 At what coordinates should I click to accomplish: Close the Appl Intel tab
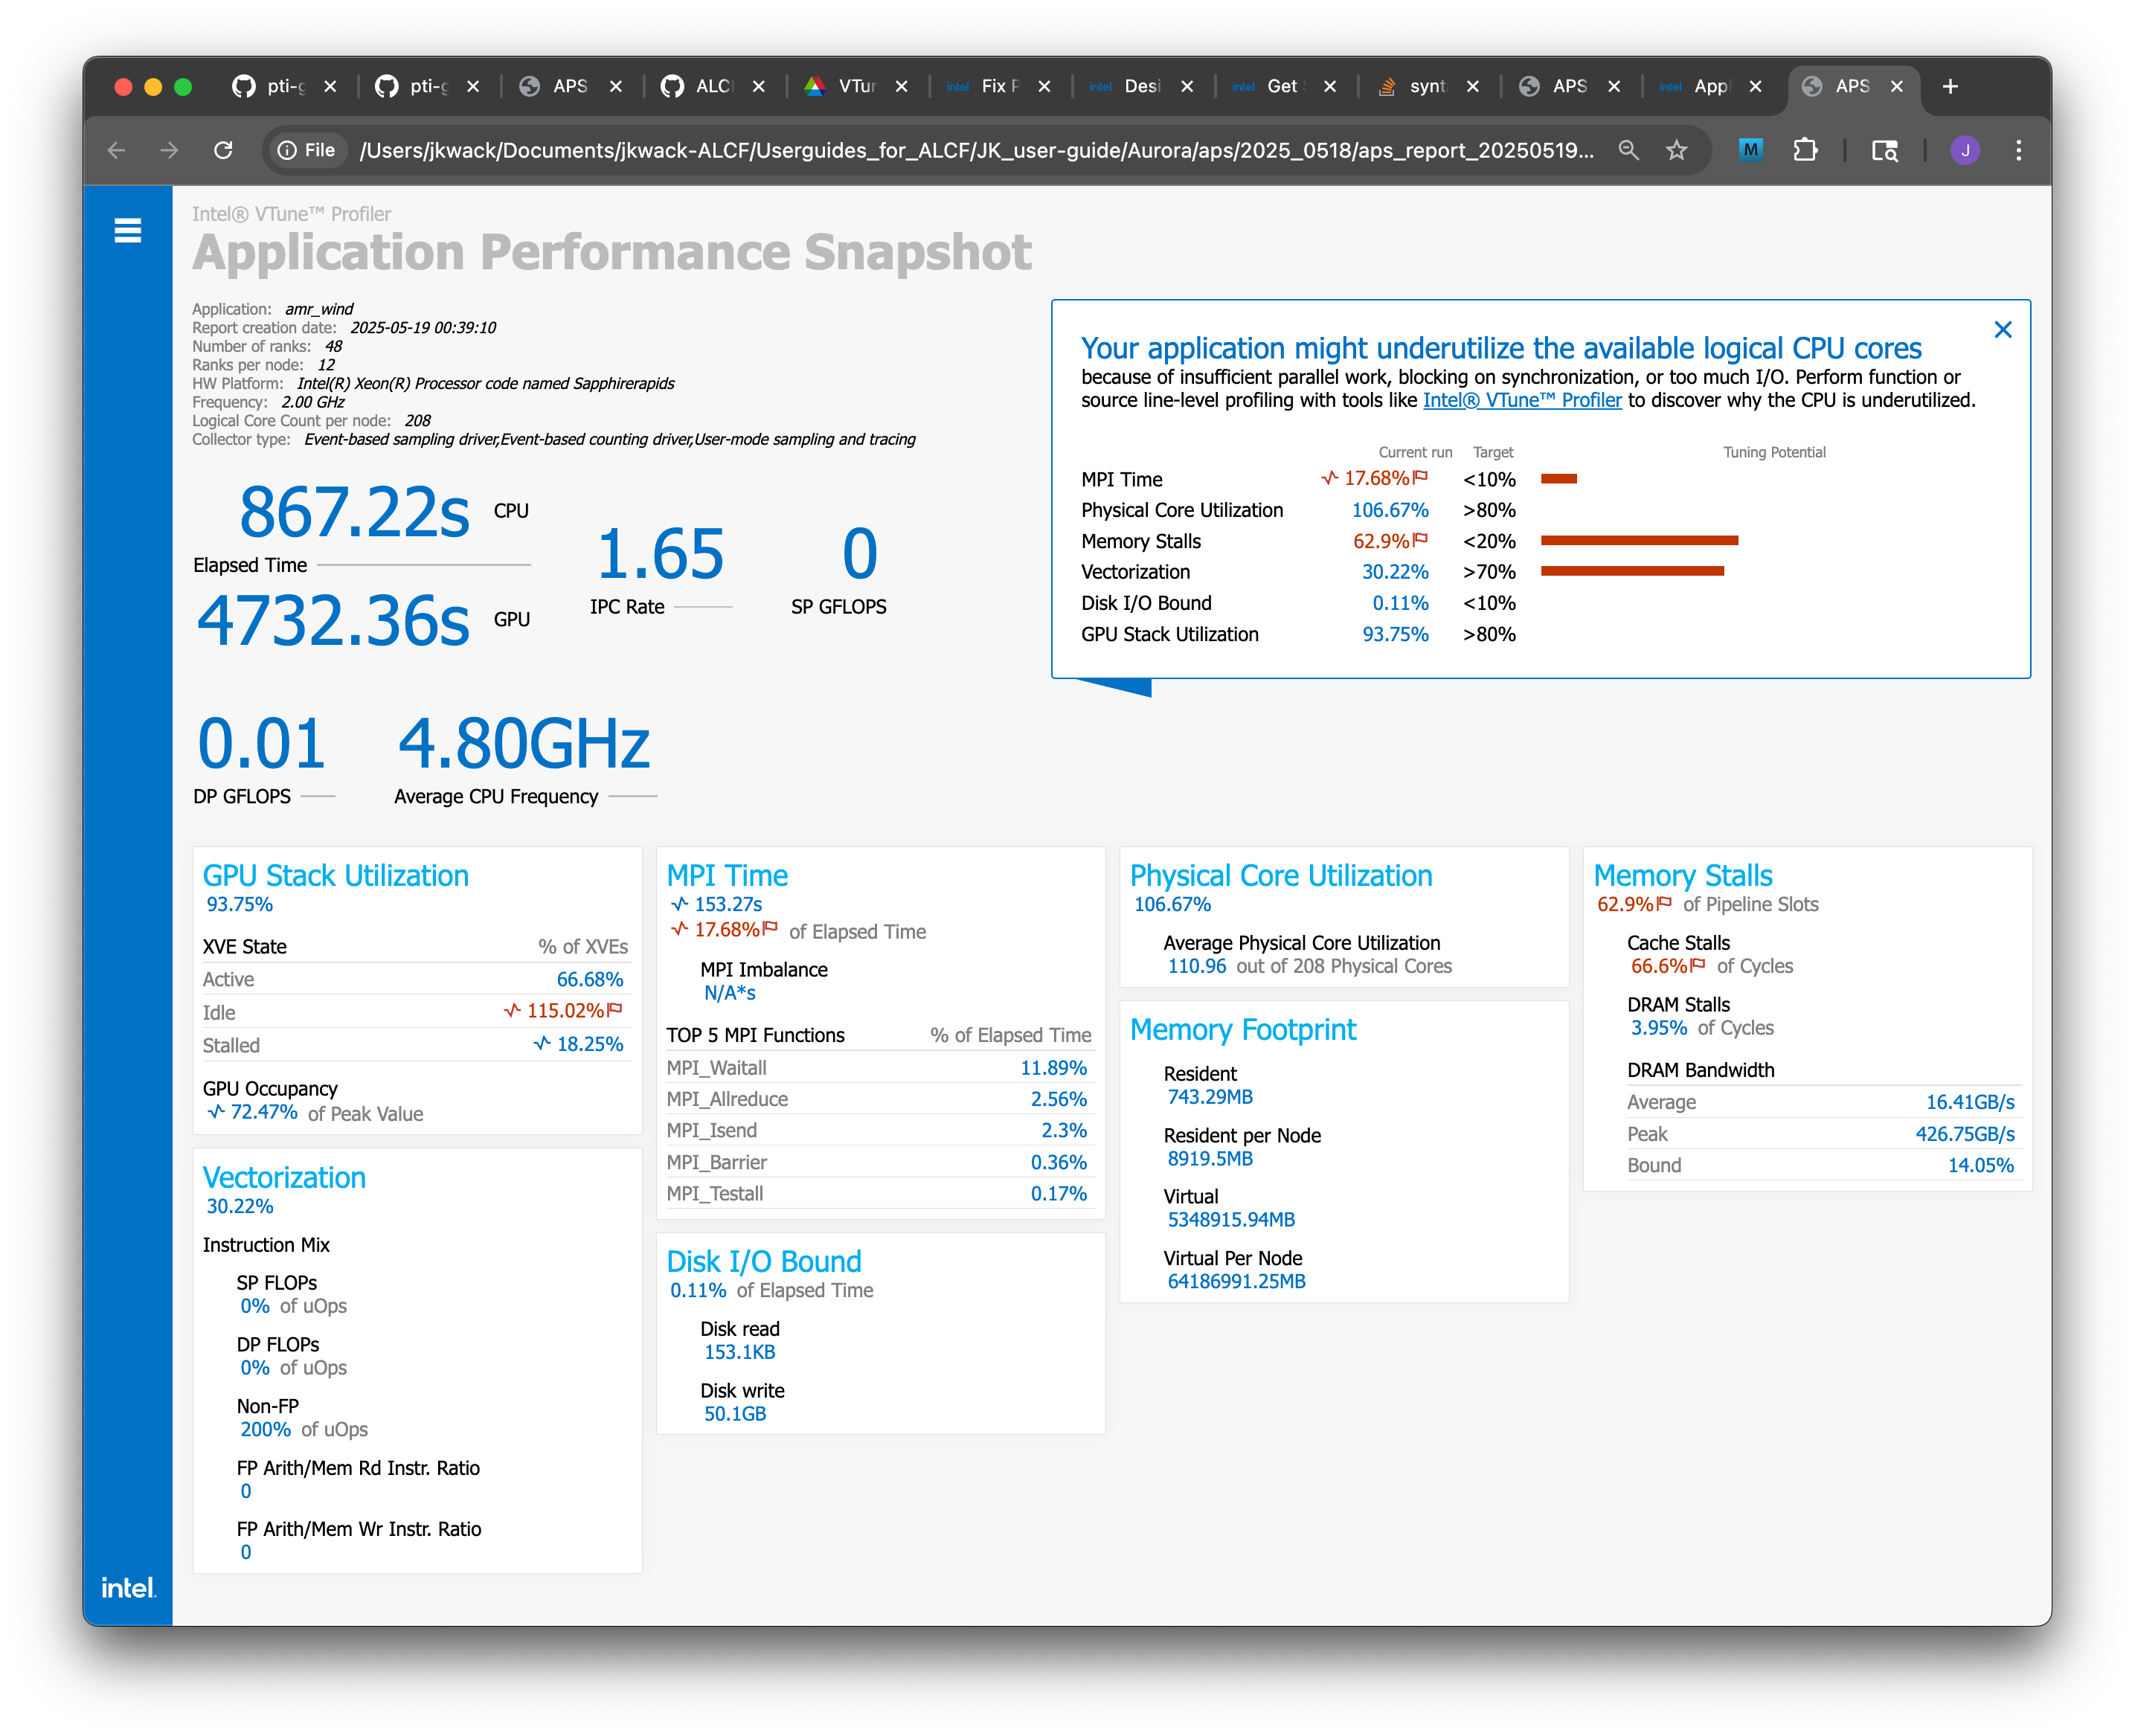[x=1755, y=86]
